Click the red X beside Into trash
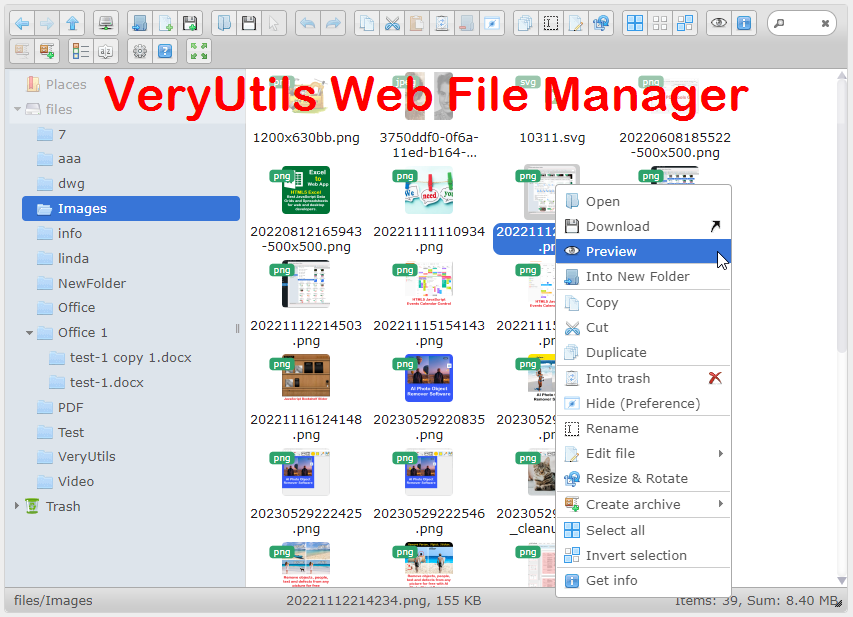The width and height of the screenshot is (853, 617). 715,378
